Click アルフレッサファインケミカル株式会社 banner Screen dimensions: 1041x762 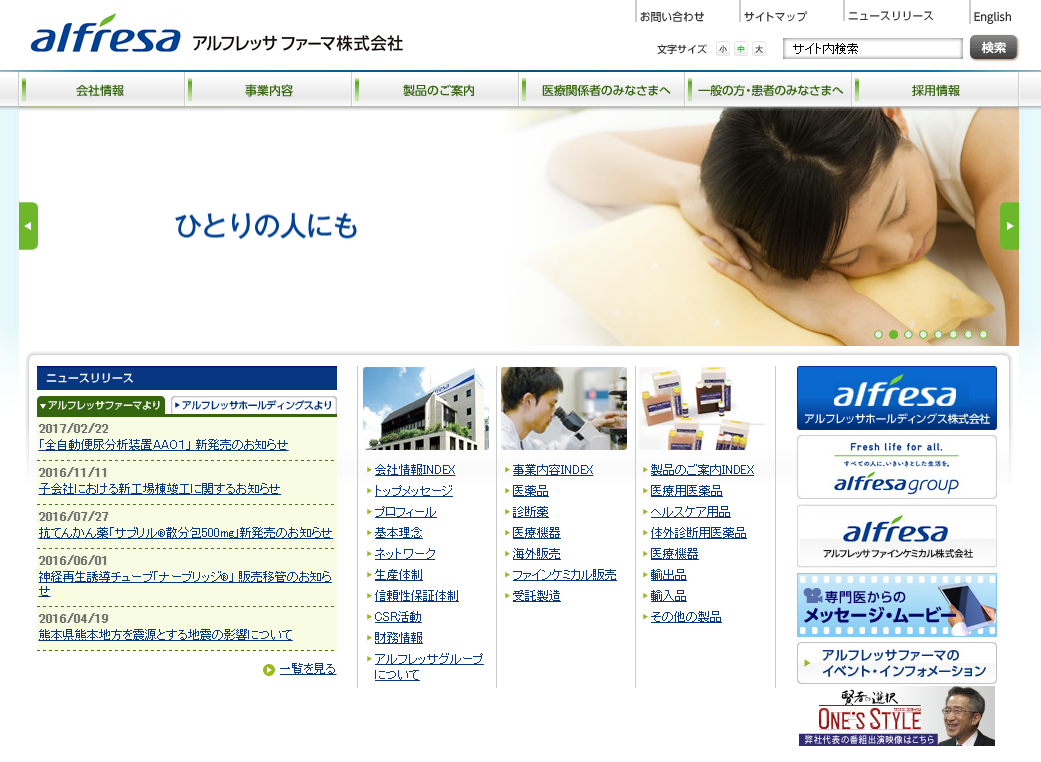[x=897, y=536]
